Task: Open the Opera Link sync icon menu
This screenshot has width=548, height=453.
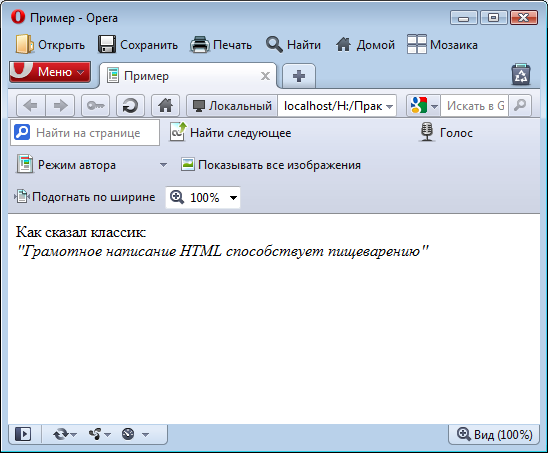Action: [65, 434]
